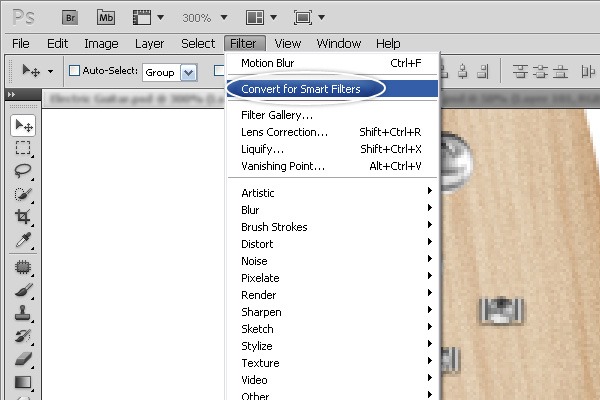The height and width of the screenshot is (400, 600).
Task: Select the Eyedropper tool
Action: (x=23, y=240)
